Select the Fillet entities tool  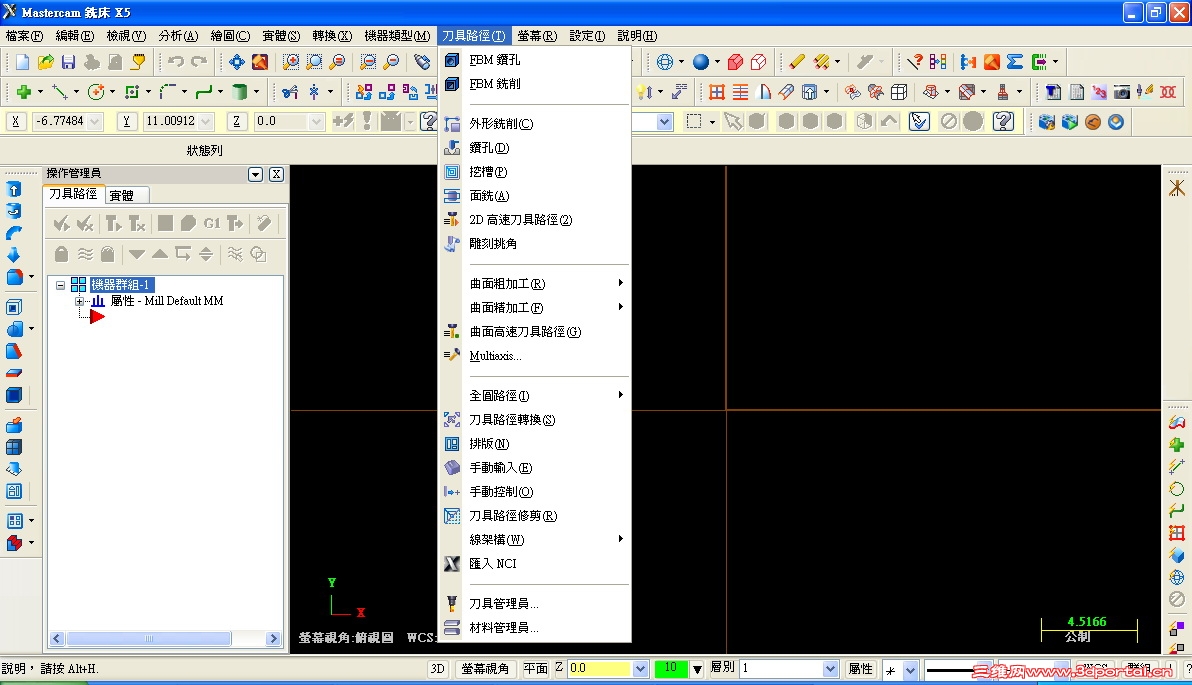point(167,92)
